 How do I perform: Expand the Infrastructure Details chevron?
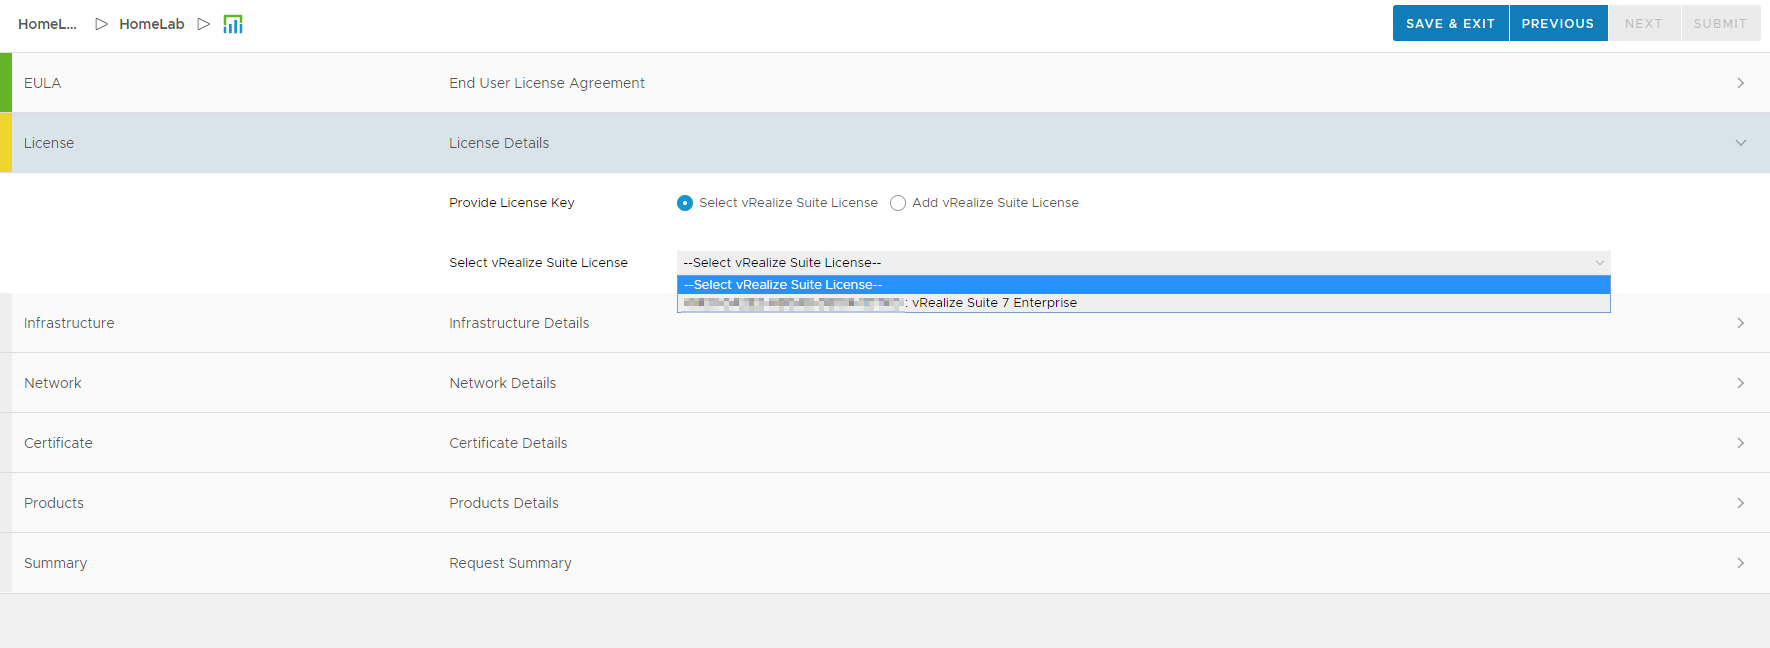1740,323
